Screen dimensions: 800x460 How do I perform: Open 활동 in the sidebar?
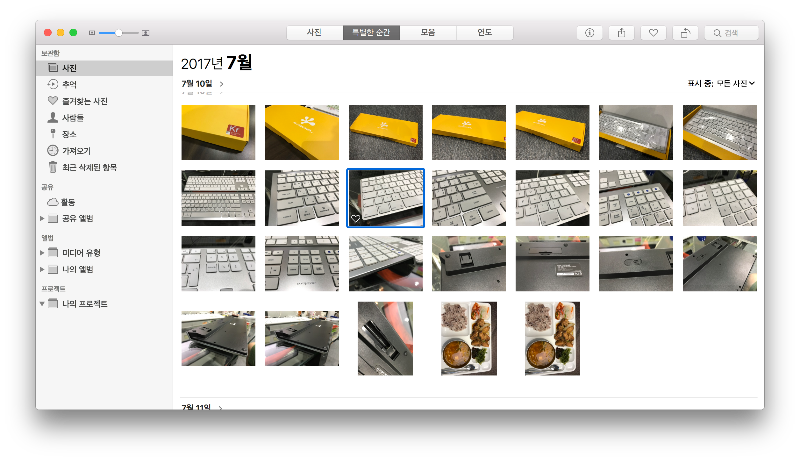(x=105, y=202)
